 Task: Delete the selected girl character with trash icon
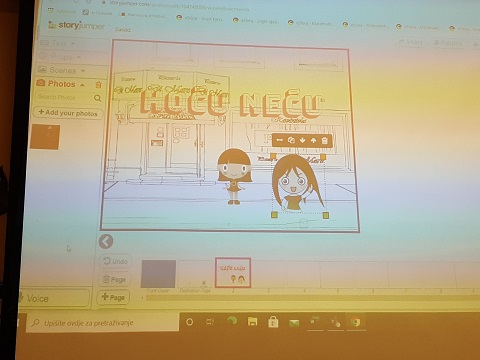click(325, 141)
